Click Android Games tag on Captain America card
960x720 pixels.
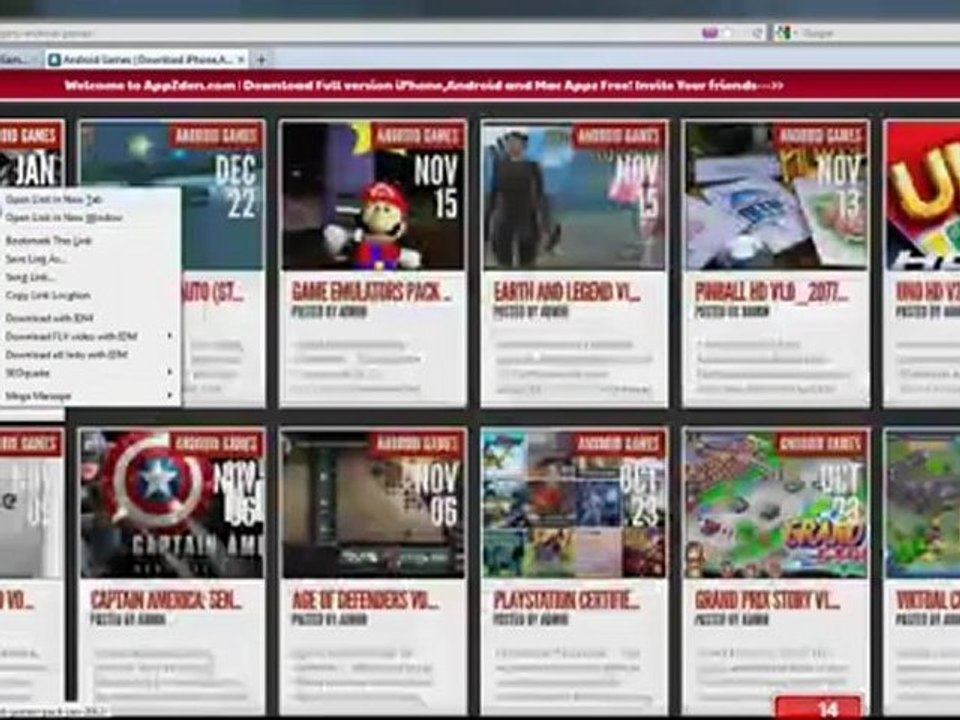[x=216, y=443]
